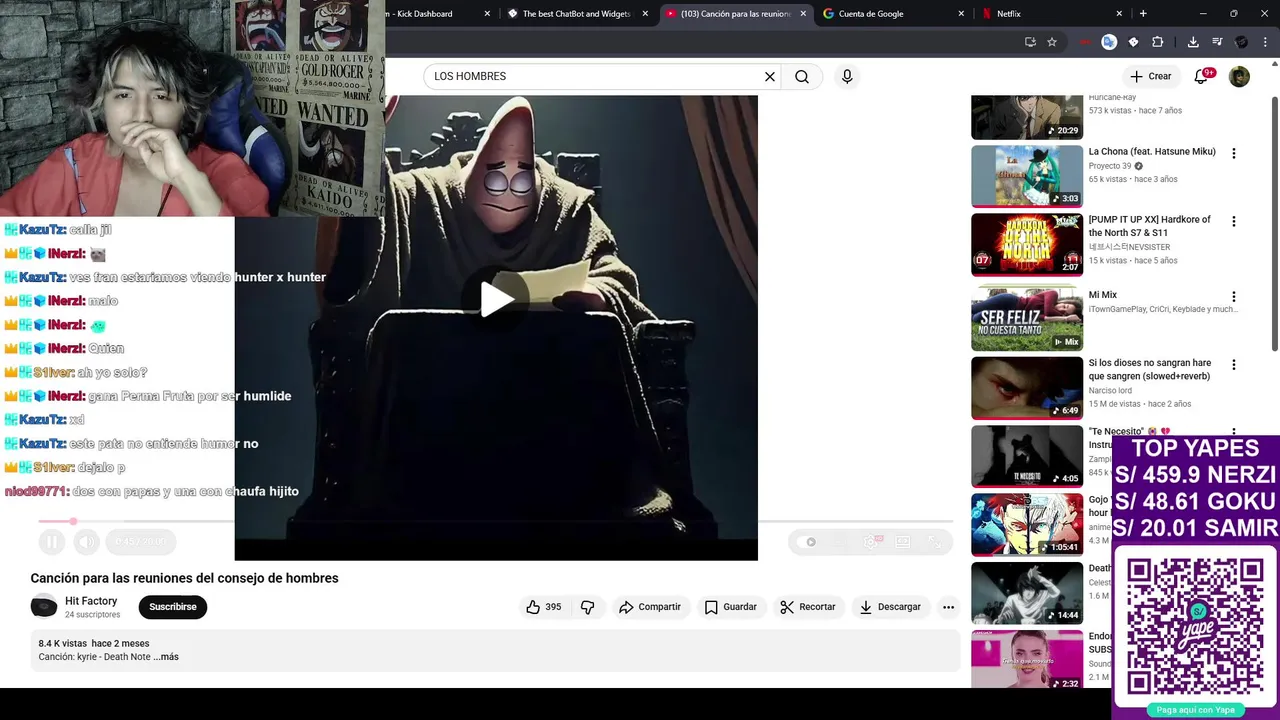Open the Crear menu
Screen dimensions: 1280x720
tap(1151, 77)
